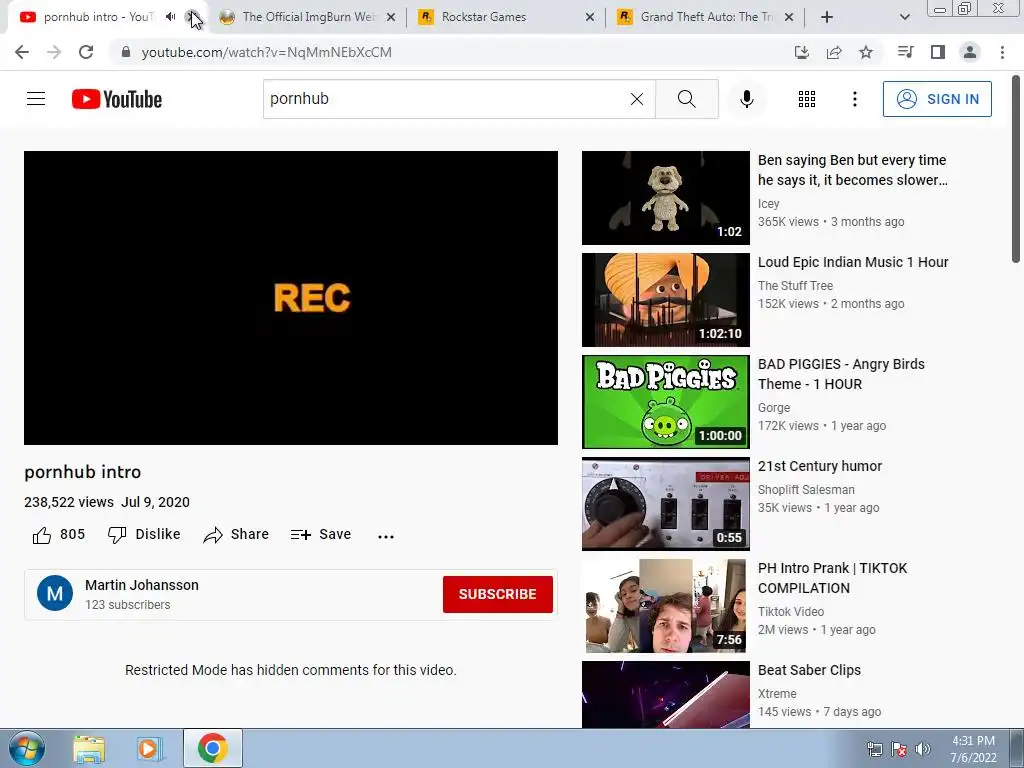
Task: Open the taskbar clock showing 4:31 PM
Action: [973, 749]
